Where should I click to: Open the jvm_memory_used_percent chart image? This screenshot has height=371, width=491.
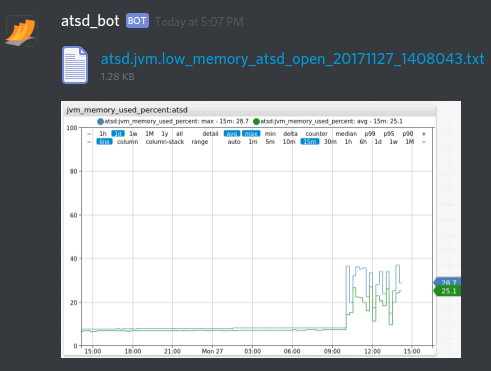tap(261, 230)
